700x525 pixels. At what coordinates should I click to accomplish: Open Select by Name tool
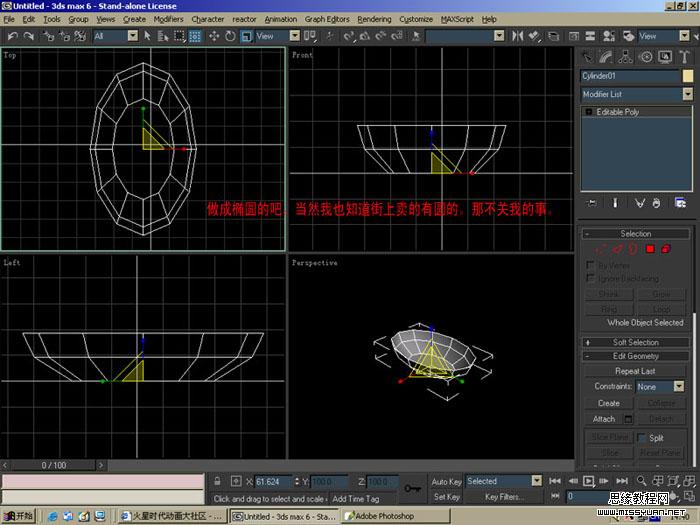pyautogui.click(x=163, y=36)
